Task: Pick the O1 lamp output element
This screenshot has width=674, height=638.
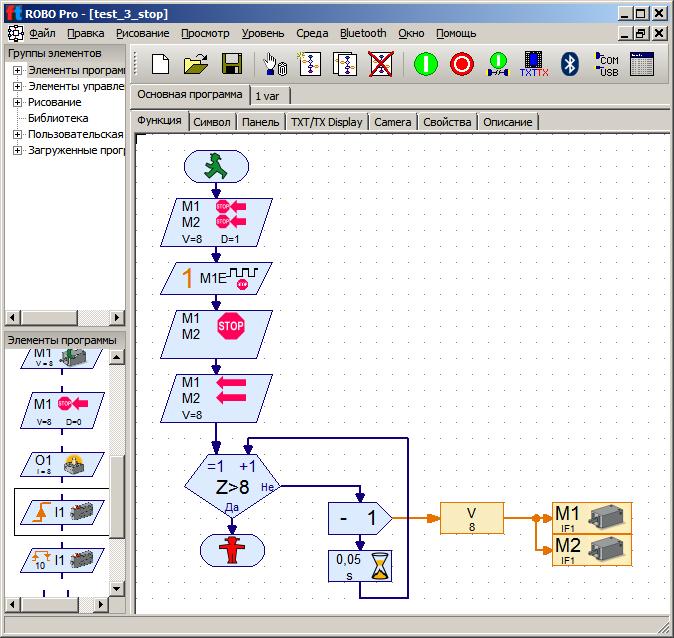Action: click(x=62, y=464)
